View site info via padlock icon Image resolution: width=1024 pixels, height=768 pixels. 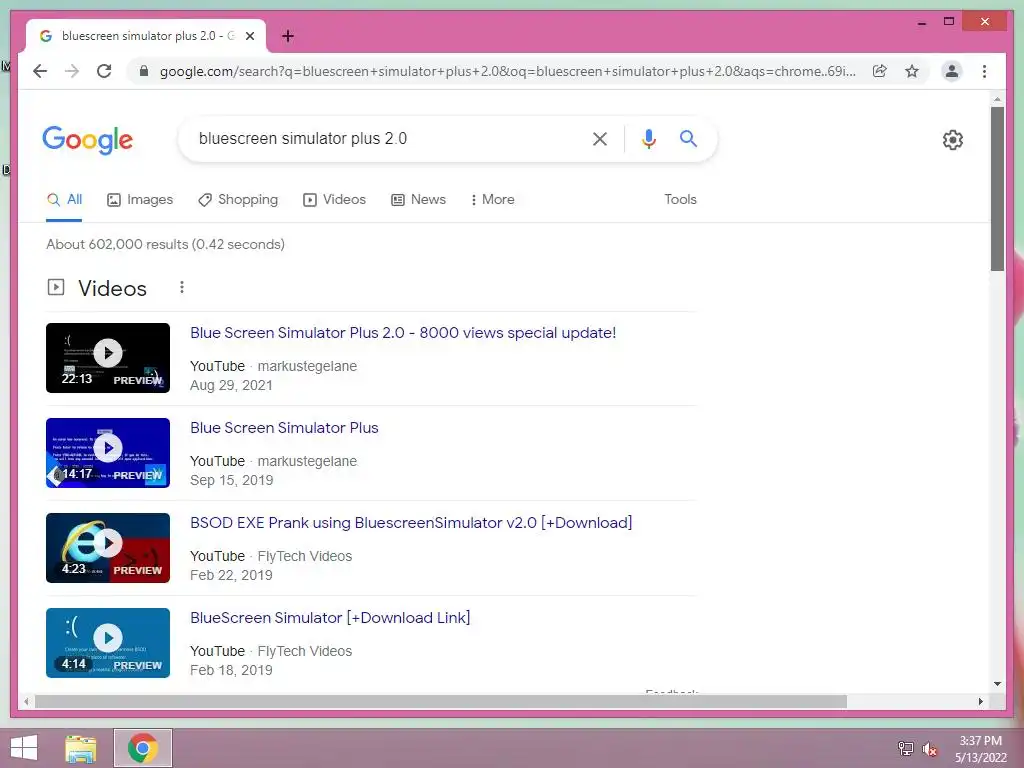[144, 71]
